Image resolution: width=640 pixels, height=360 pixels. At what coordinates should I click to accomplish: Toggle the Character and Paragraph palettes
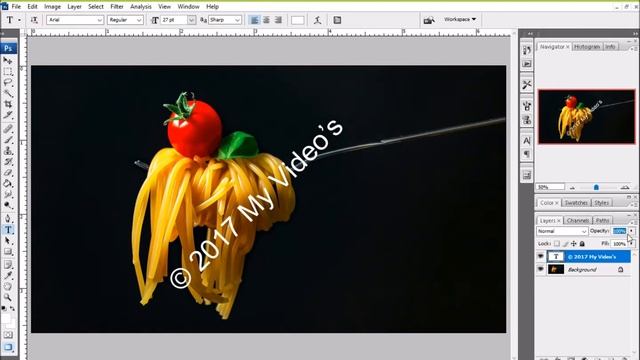coord(337,20)
